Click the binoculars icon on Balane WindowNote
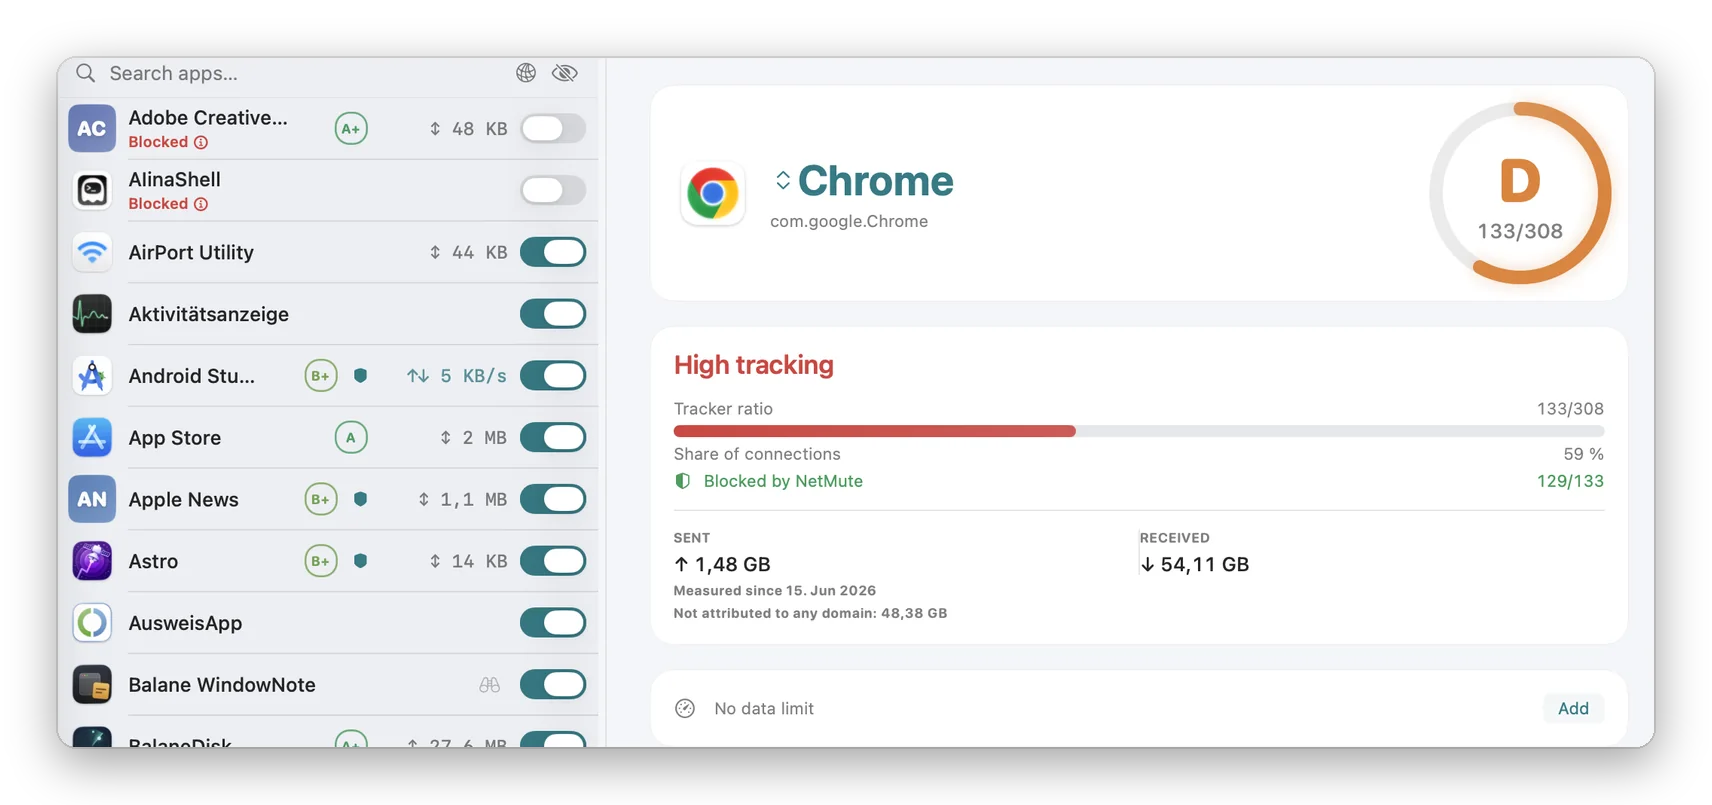 (x=489, y=685)
